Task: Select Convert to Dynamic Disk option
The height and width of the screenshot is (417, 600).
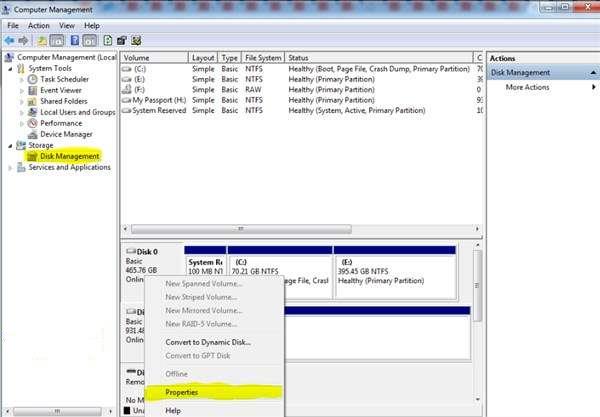Action: 208,342
